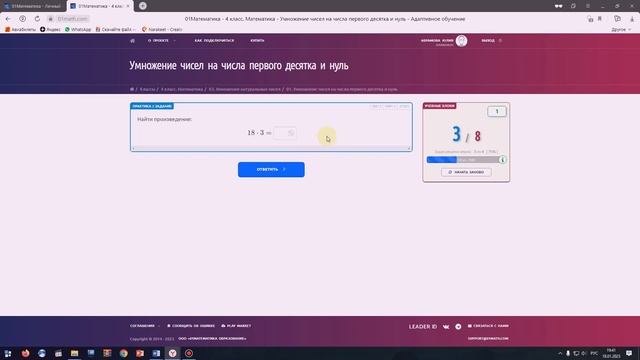This screenshot has height=360, width=640.
Task: Open the Telegram social icon in footer
Action: coord(458,327)
